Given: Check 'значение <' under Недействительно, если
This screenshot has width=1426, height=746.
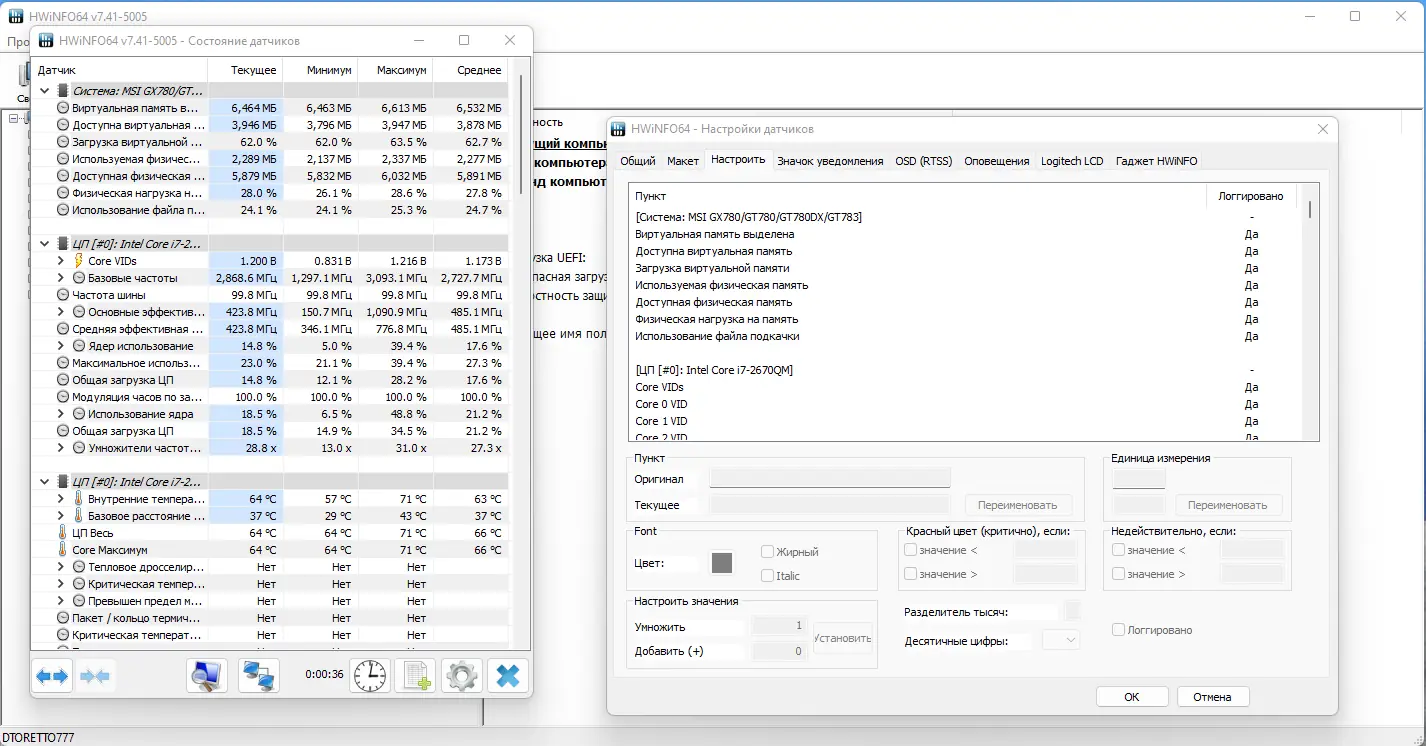Looking at the screenshot, I should (1118, 550).
